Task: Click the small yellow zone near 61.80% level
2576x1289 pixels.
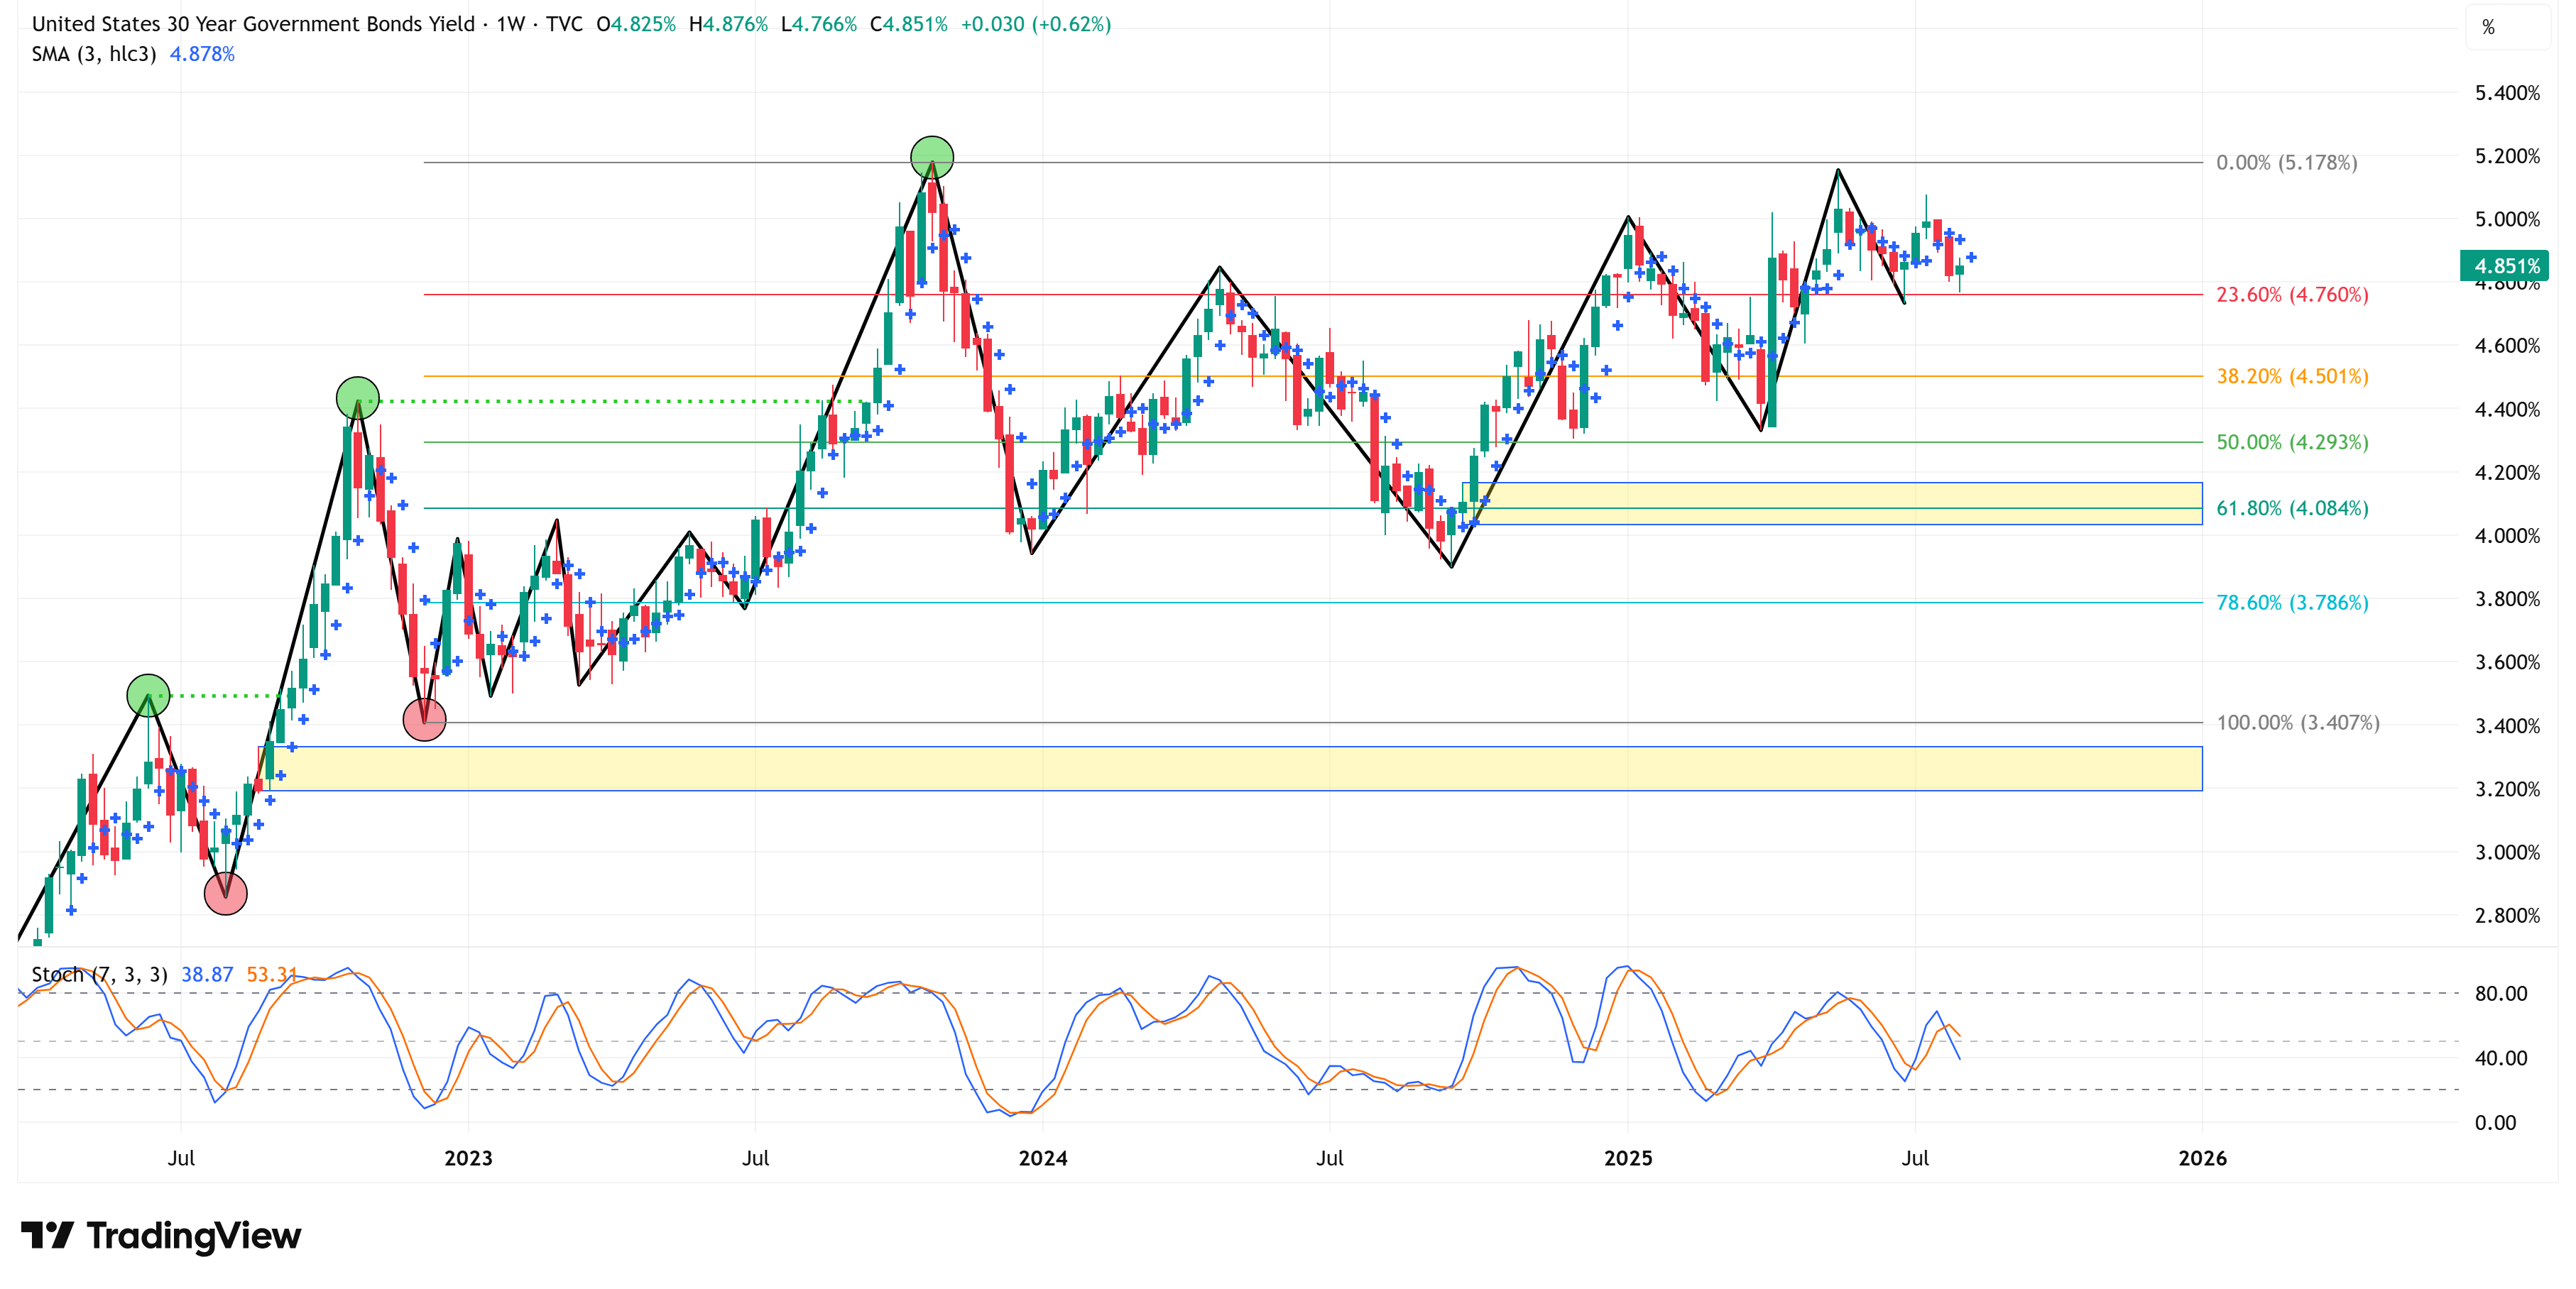Action: click(1830, 496)
